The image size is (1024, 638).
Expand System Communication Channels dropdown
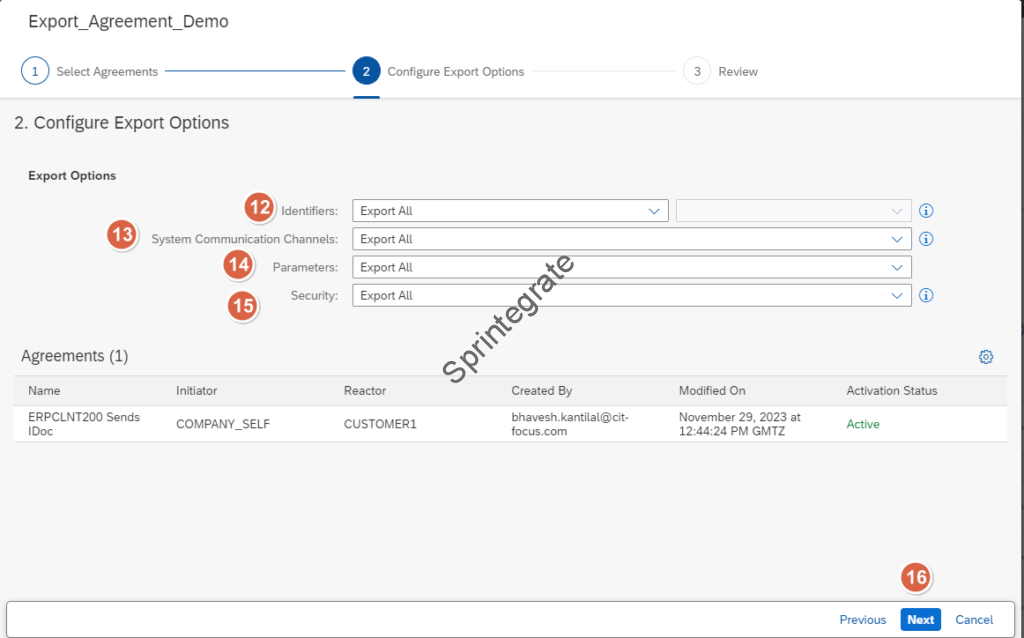[x=631, y=239]
